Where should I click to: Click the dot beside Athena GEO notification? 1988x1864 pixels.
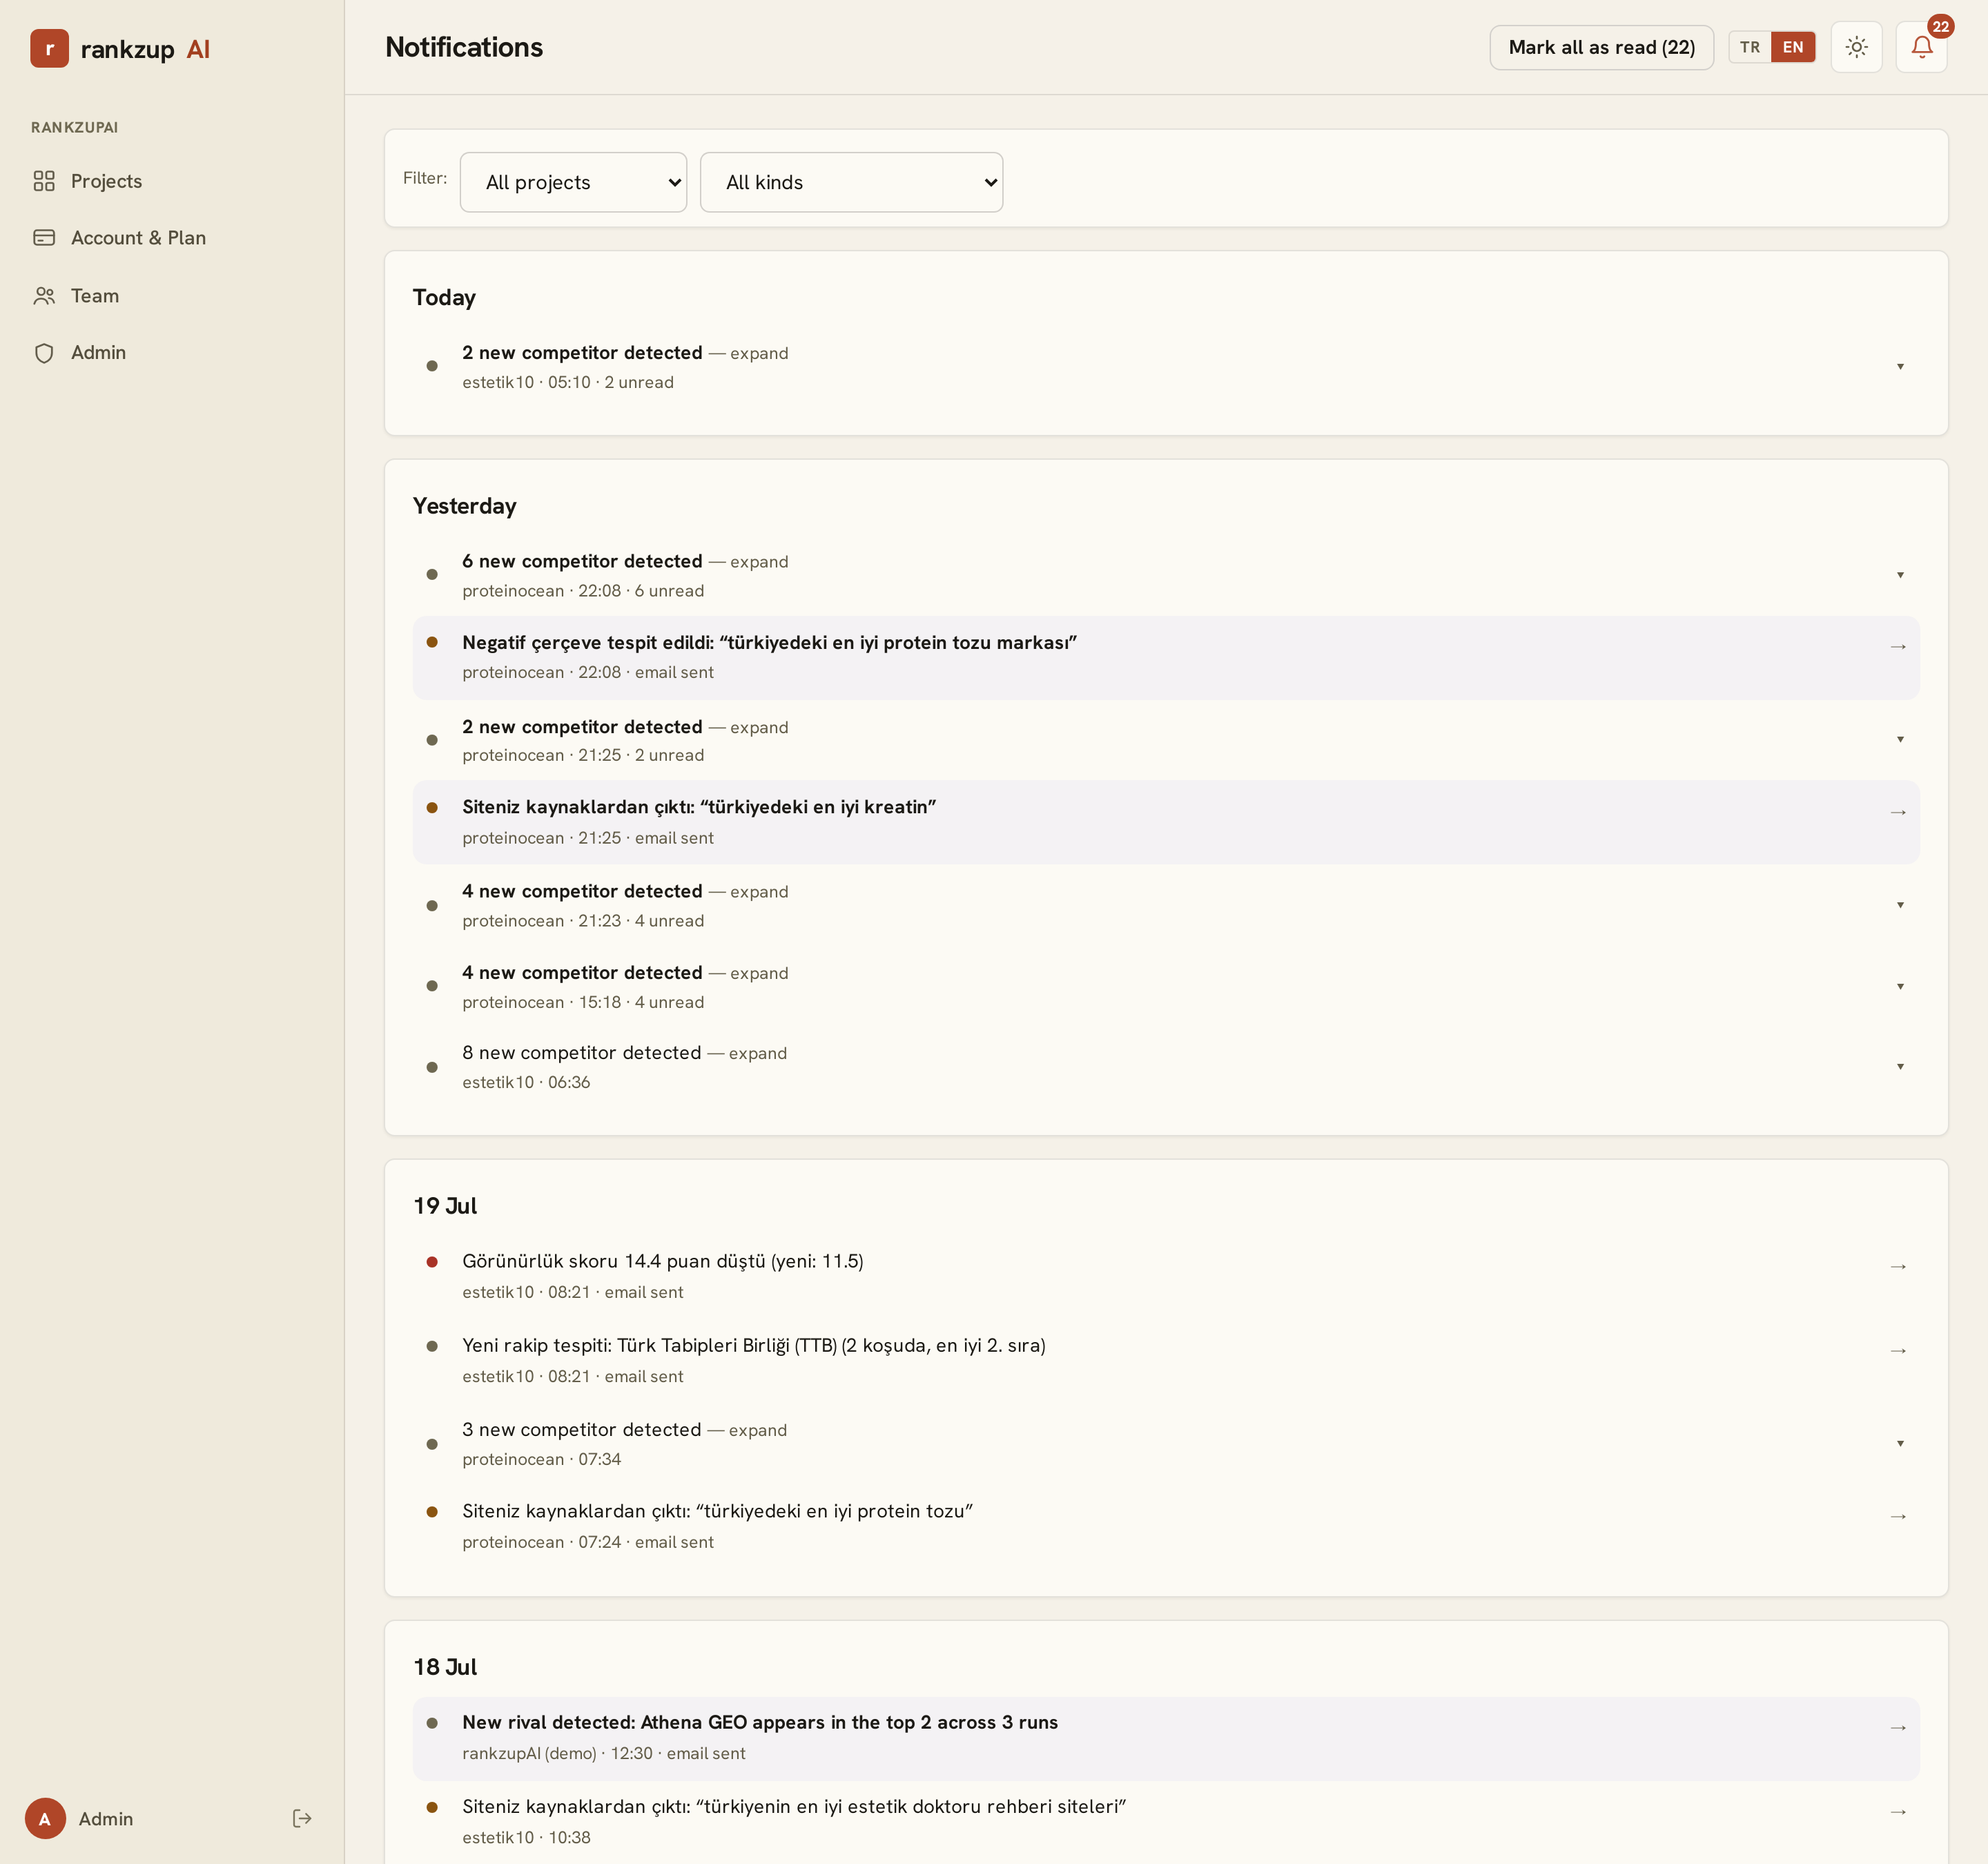(x=432, y=1723)
